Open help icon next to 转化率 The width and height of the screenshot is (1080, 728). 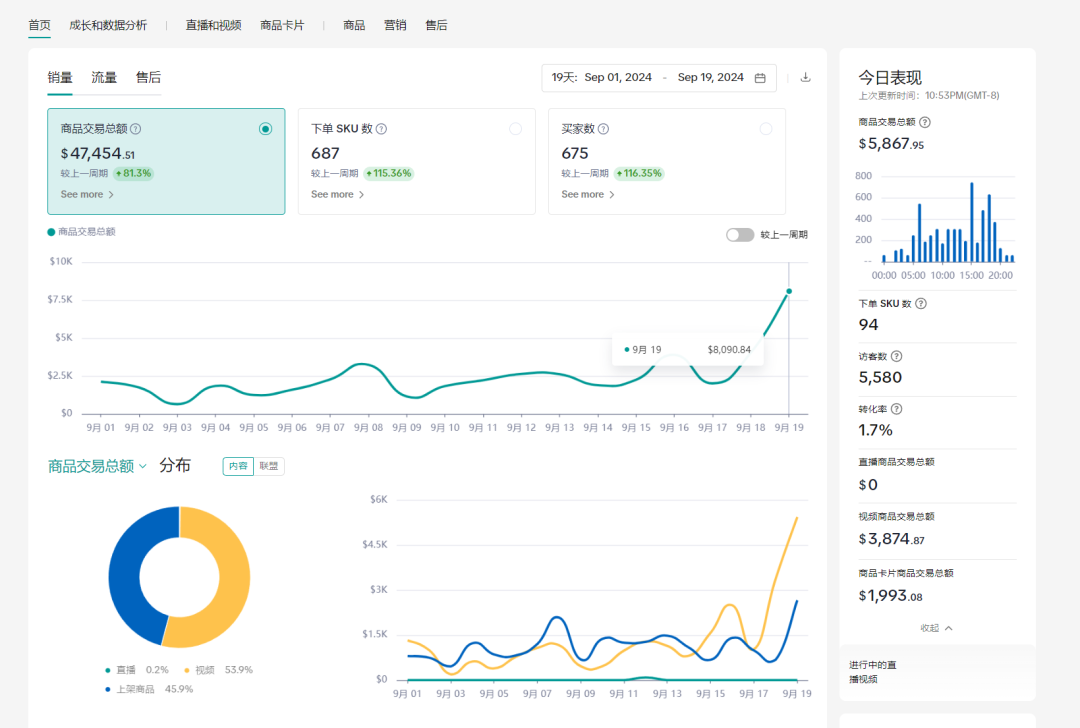tap(896, 409)
